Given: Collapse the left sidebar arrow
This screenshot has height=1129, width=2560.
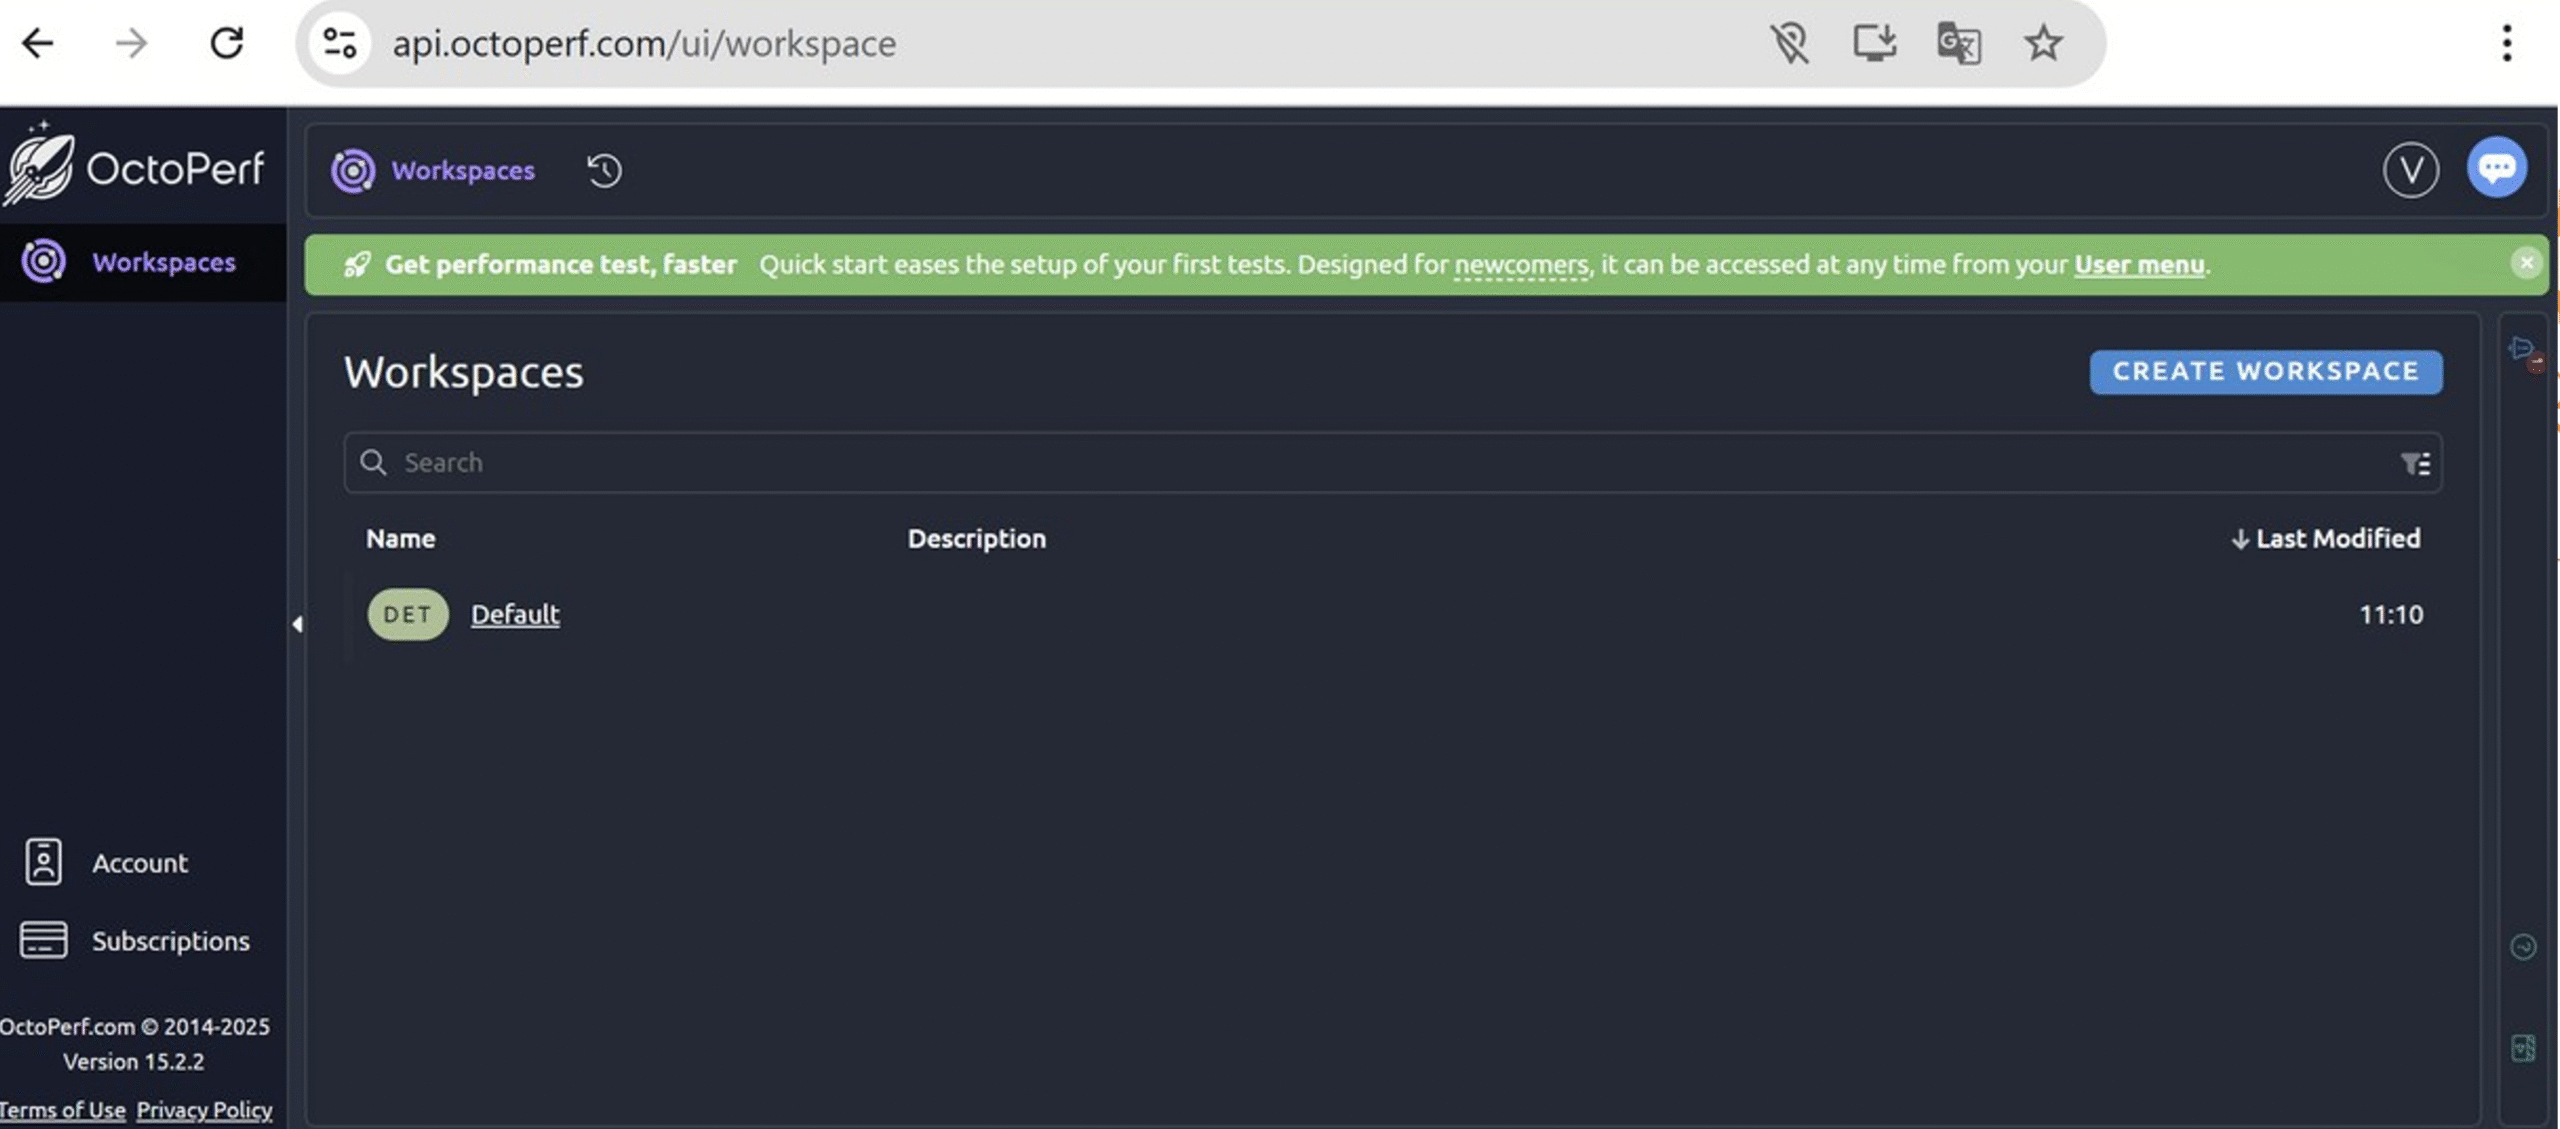Looking at the screenshot, I should coord(297,624).
